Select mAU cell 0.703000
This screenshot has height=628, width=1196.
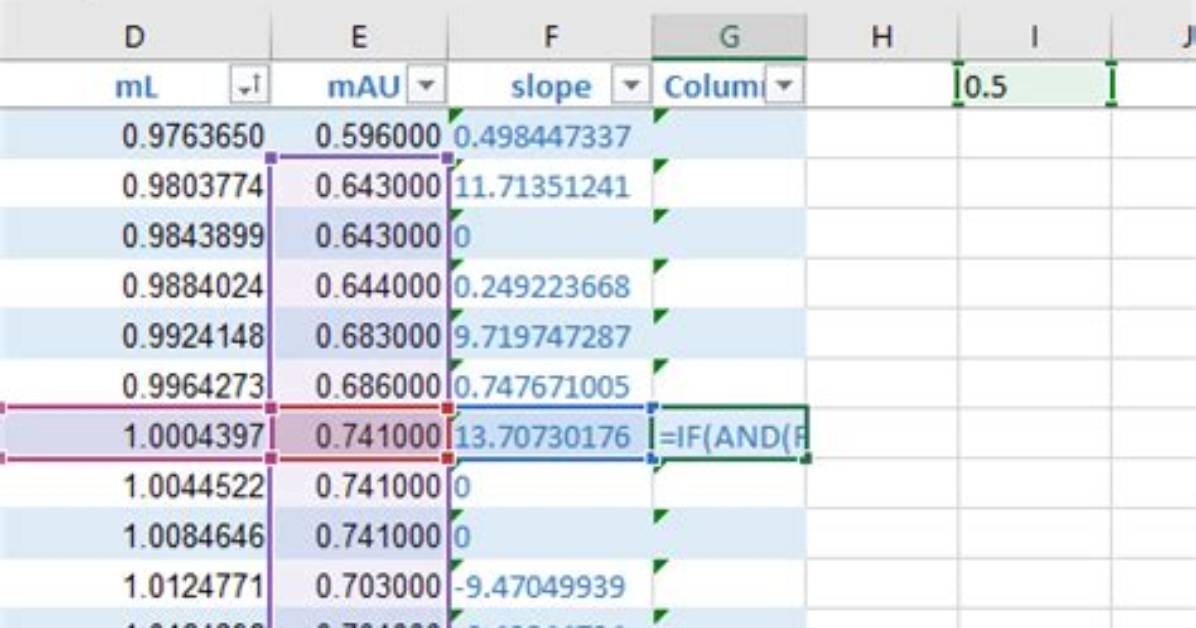click(x=359, y=586)
